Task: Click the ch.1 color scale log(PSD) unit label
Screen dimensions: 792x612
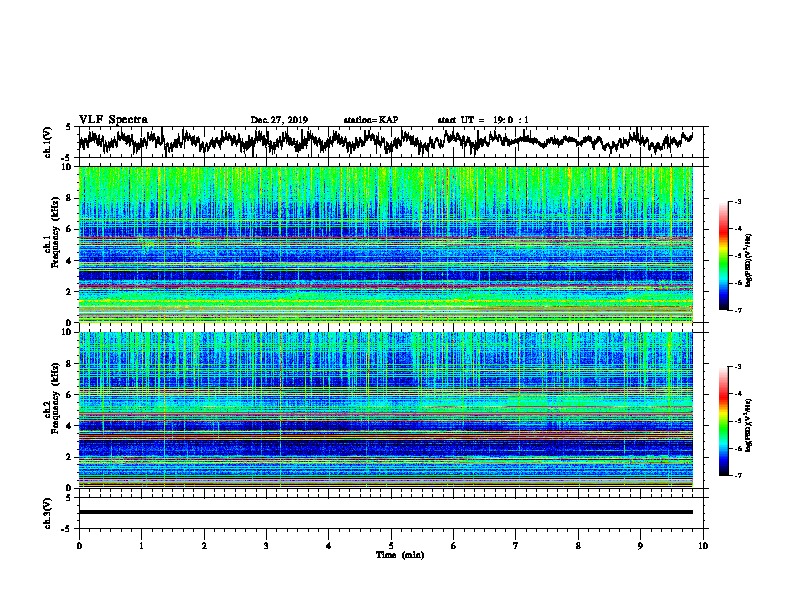Action: pyautogui.click(x=749, y=261)
